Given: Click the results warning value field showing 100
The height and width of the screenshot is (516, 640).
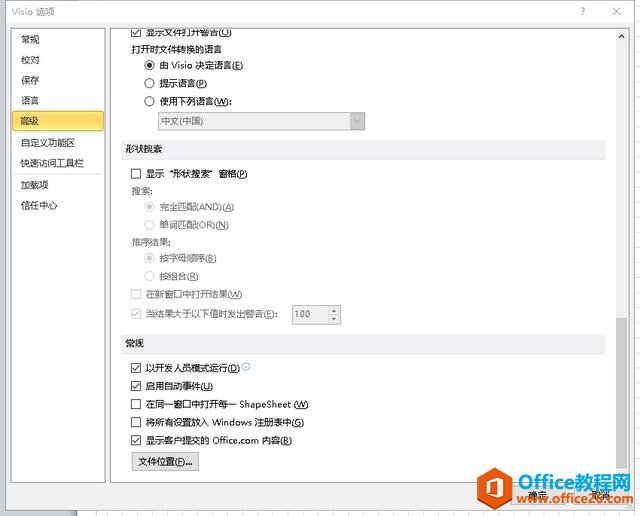Looking at the screenshot, I should click(310, 314).
